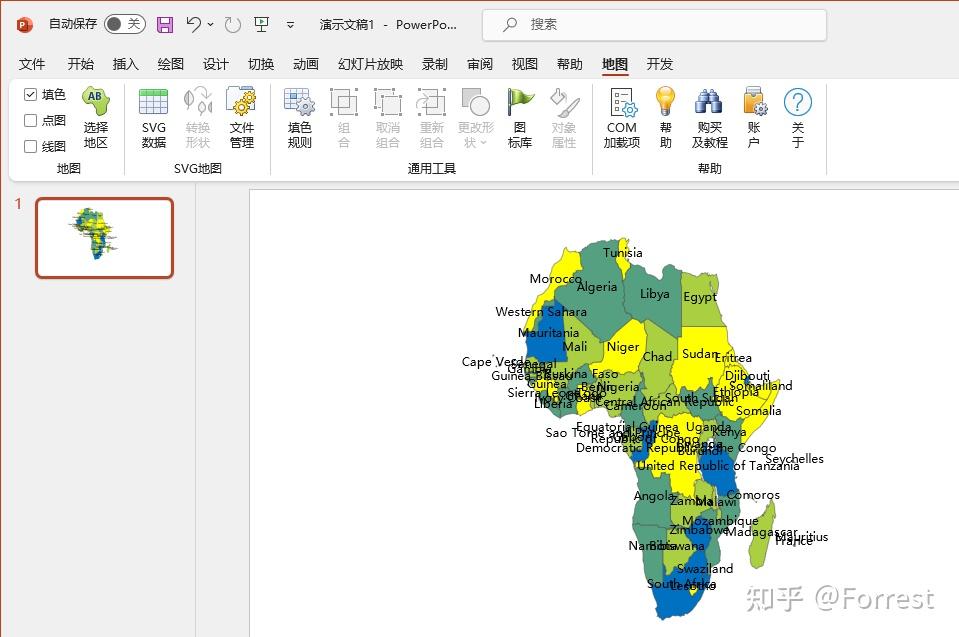
Task: Select slide 1 thumbnail in the panel
Action: pyautogui.click(x=104, y=237)
